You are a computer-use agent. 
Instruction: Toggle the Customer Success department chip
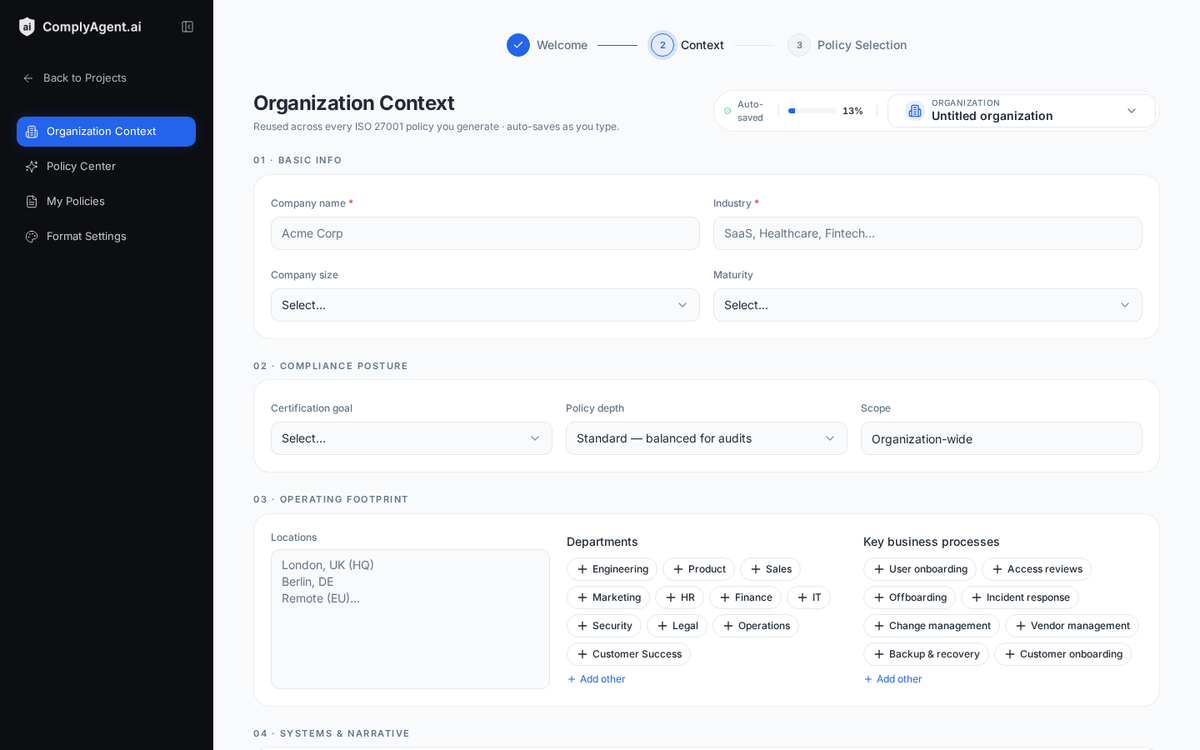point(629,654)
